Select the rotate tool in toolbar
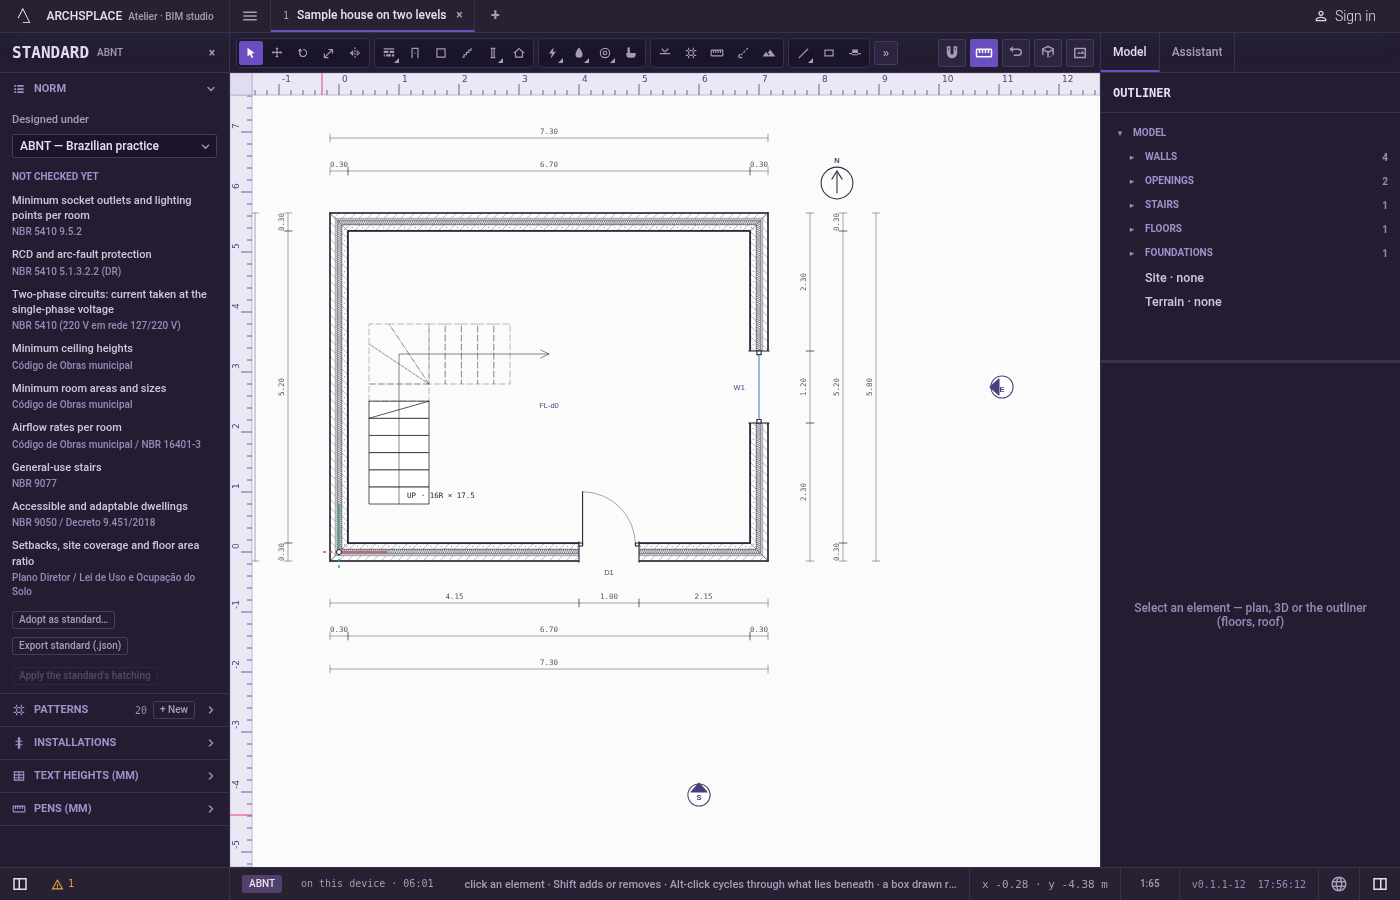 pos(303,53)
